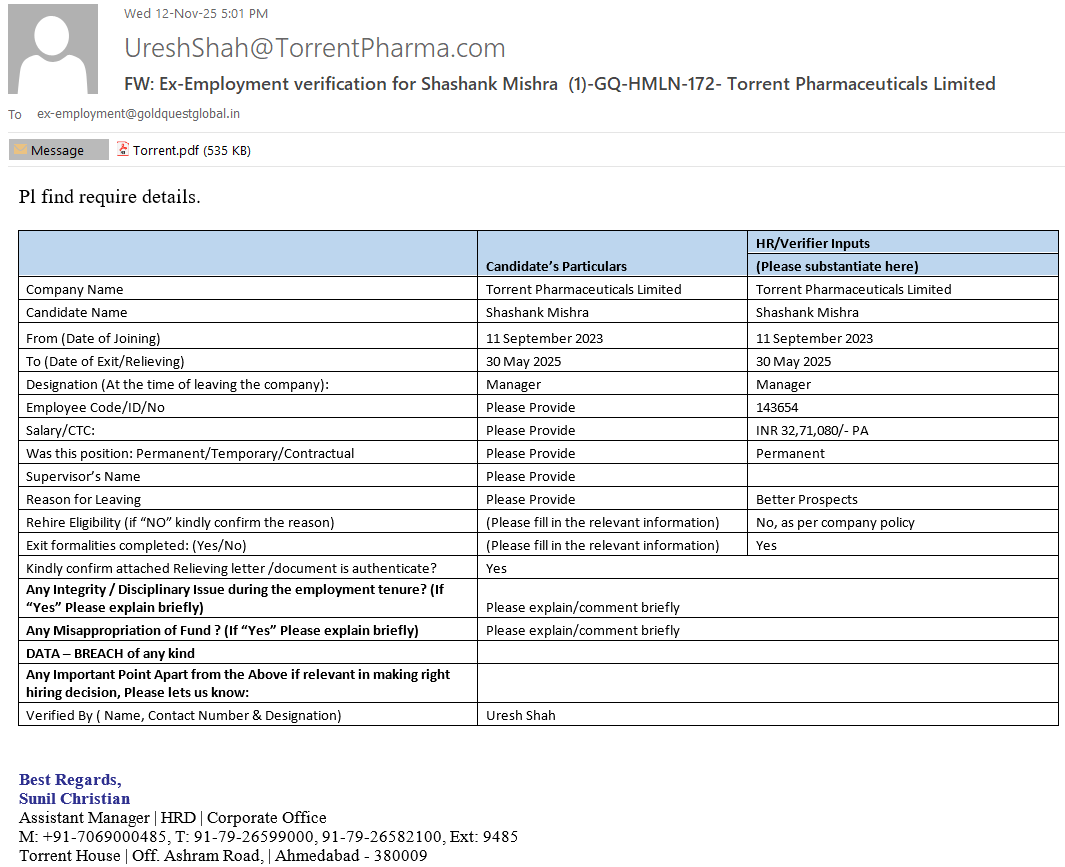
Task: Click the 'Candidate Name' row label
Action: point(77,313)
